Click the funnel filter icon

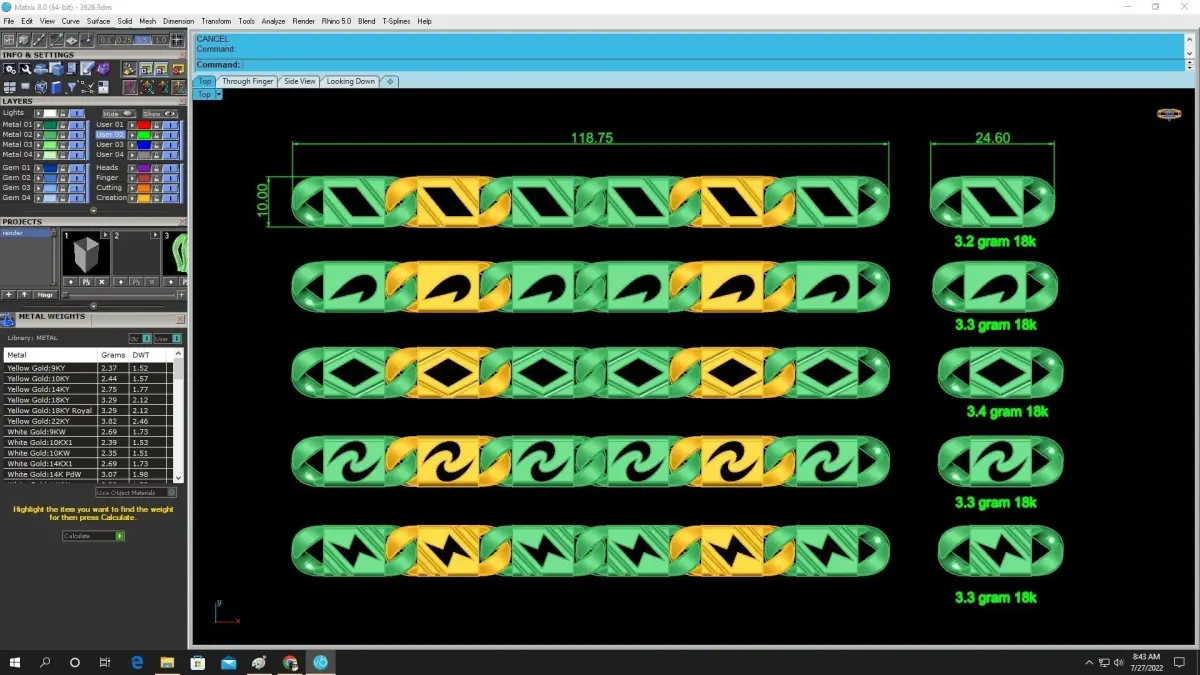[x=71, y=87]
